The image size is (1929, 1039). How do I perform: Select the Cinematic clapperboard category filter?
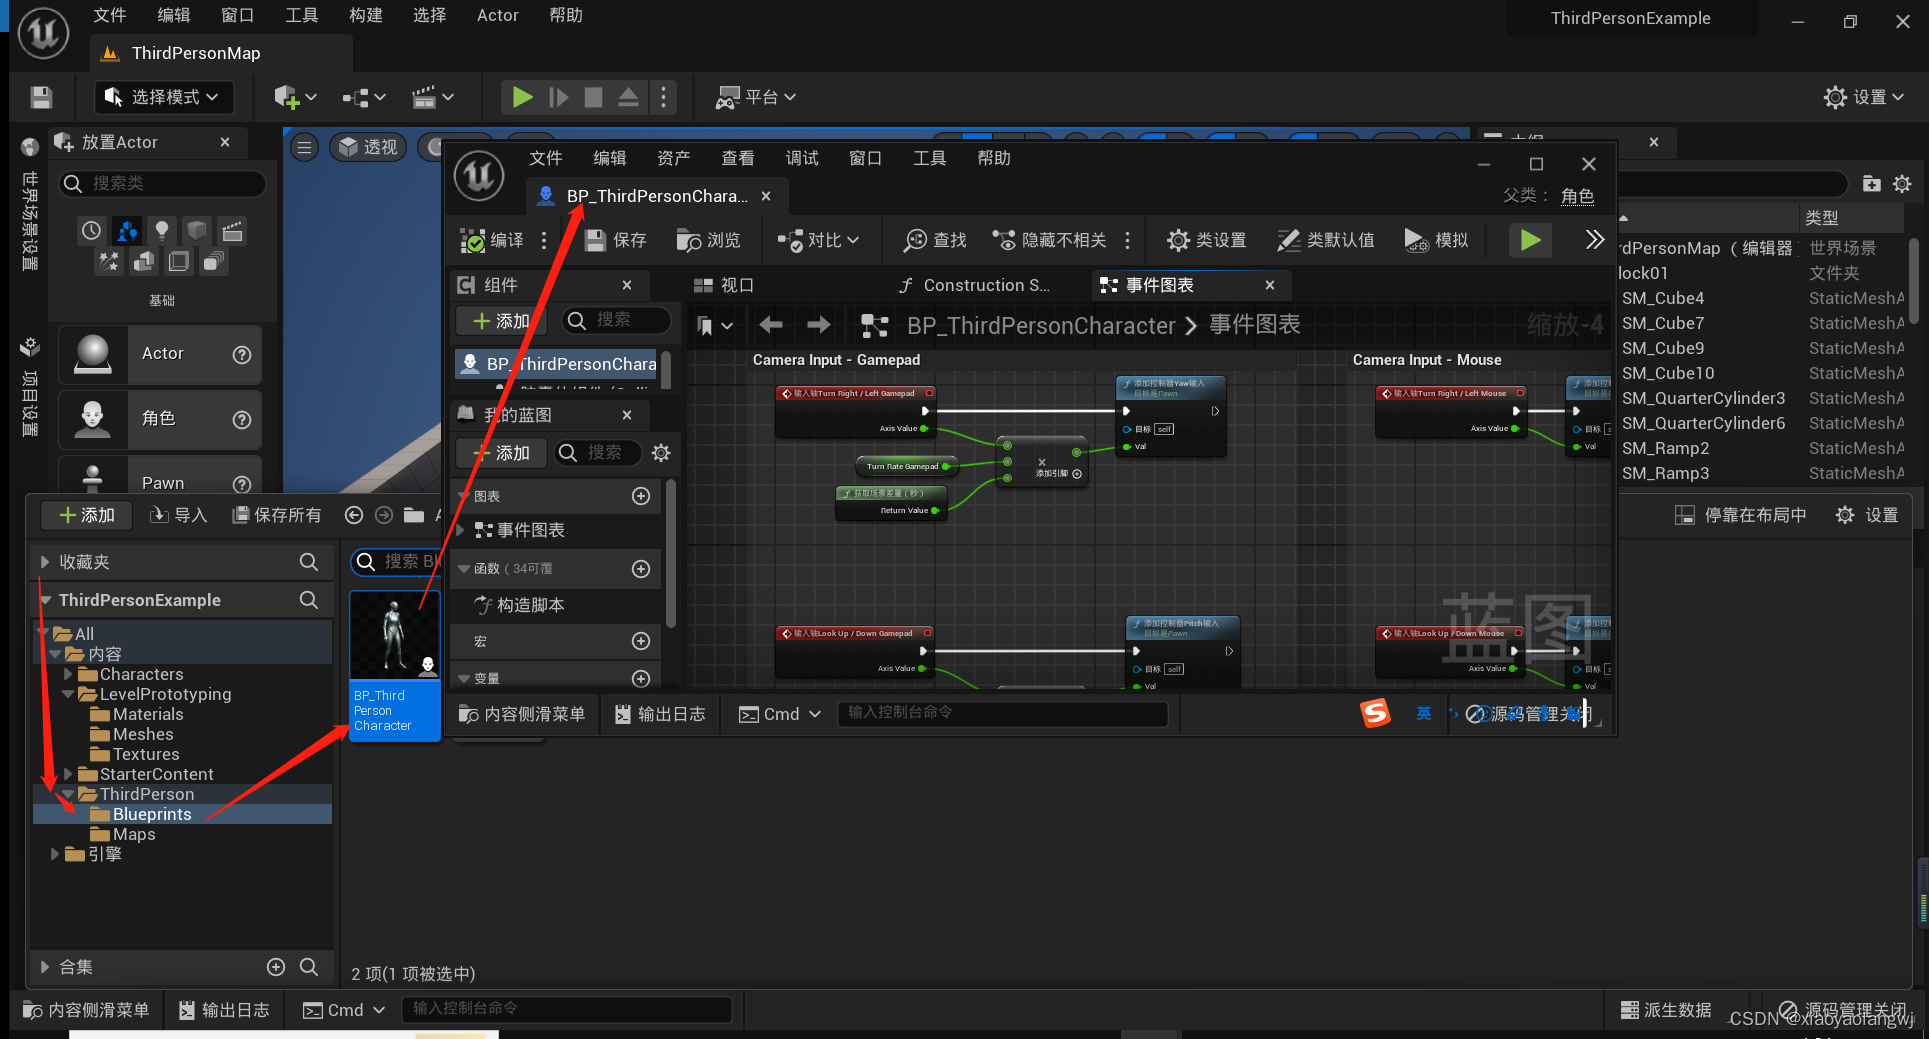[232, 231]
